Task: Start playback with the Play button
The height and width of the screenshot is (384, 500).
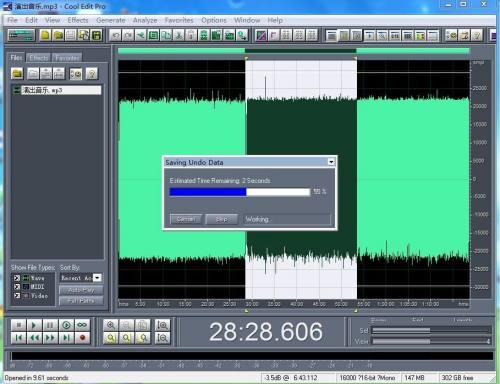Action: tap(34, 325)
